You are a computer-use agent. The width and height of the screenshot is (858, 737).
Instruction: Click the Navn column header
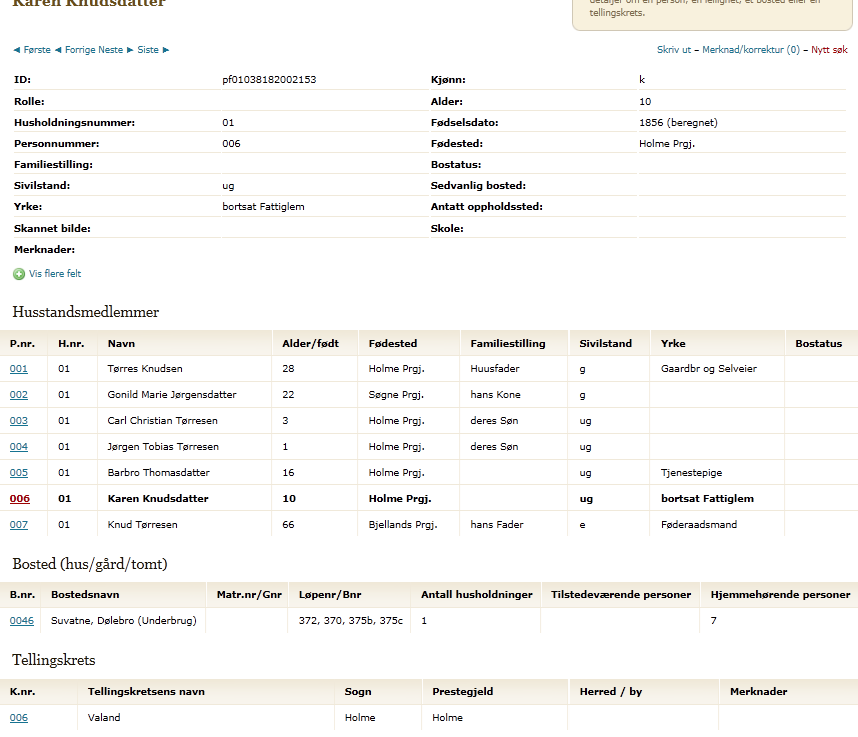point(121,344)
